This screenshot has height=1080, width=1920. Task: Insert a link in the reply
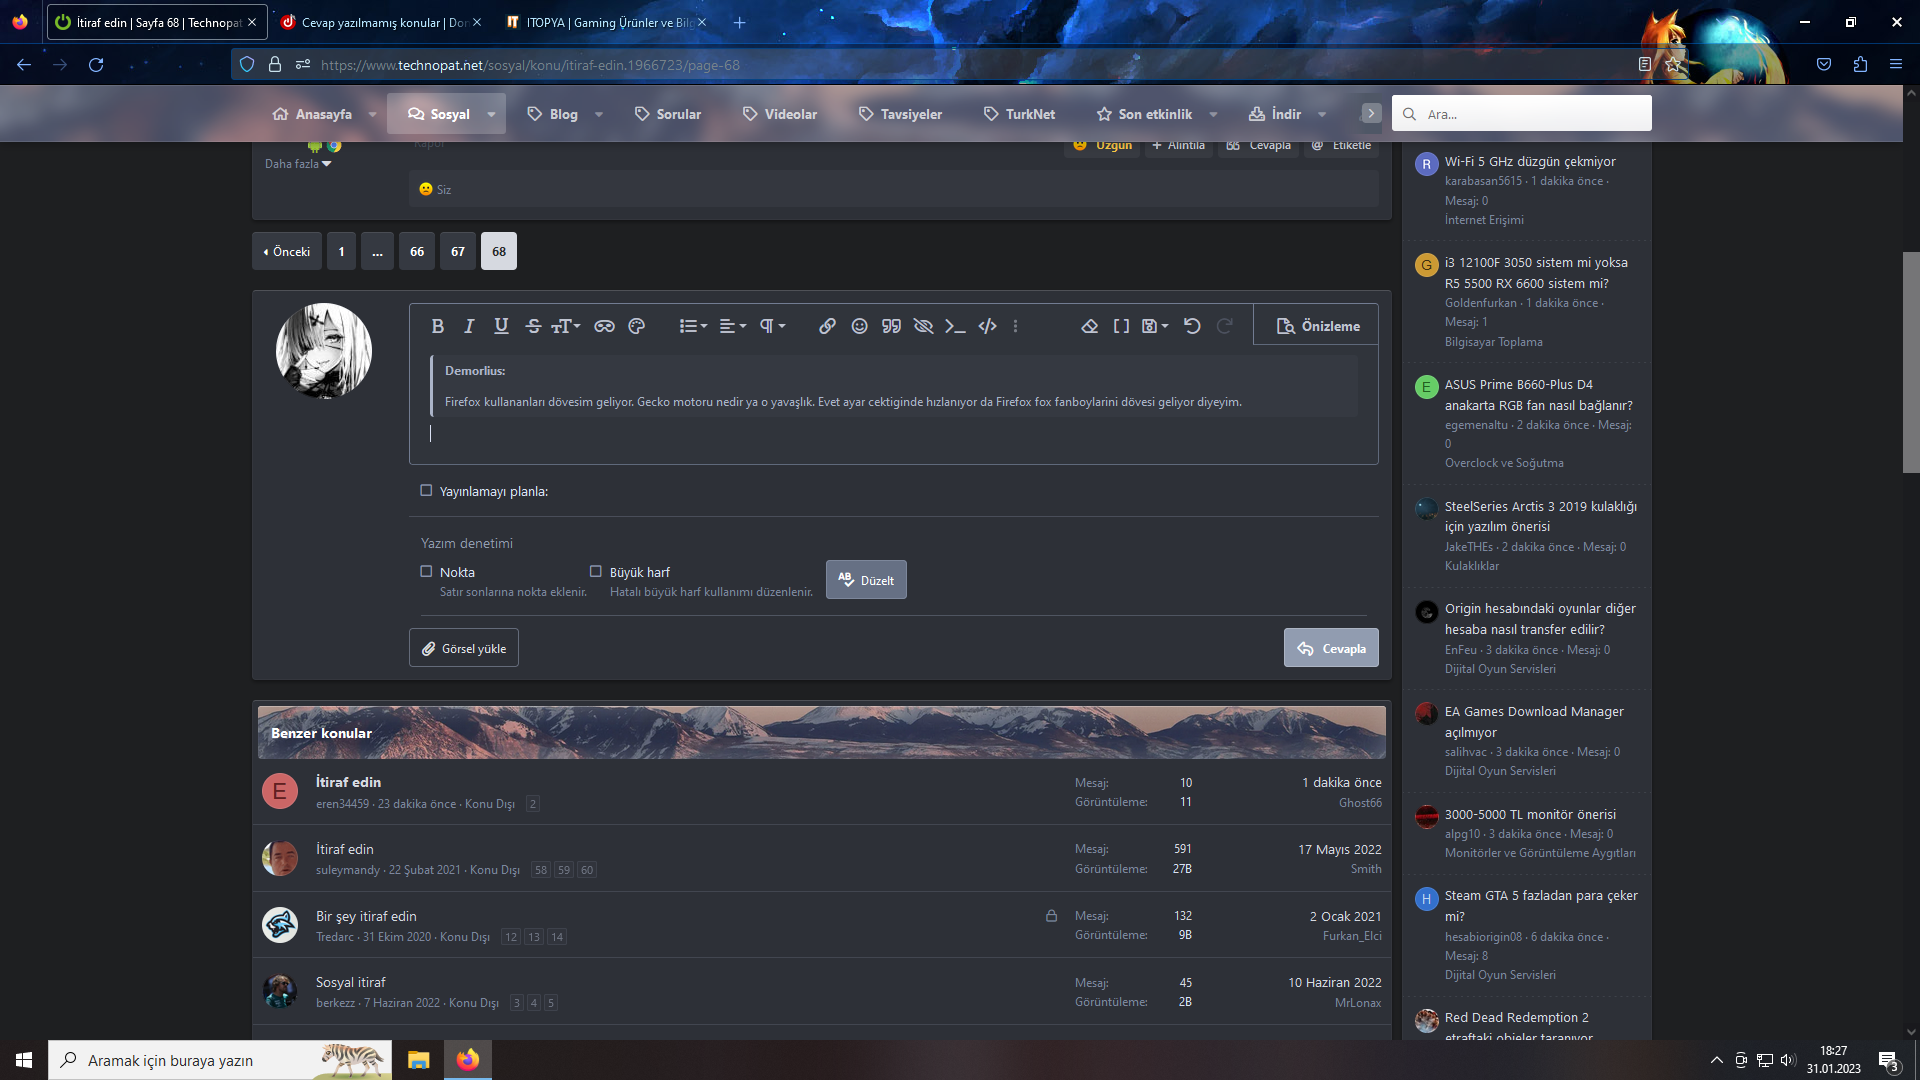[827, 326]
